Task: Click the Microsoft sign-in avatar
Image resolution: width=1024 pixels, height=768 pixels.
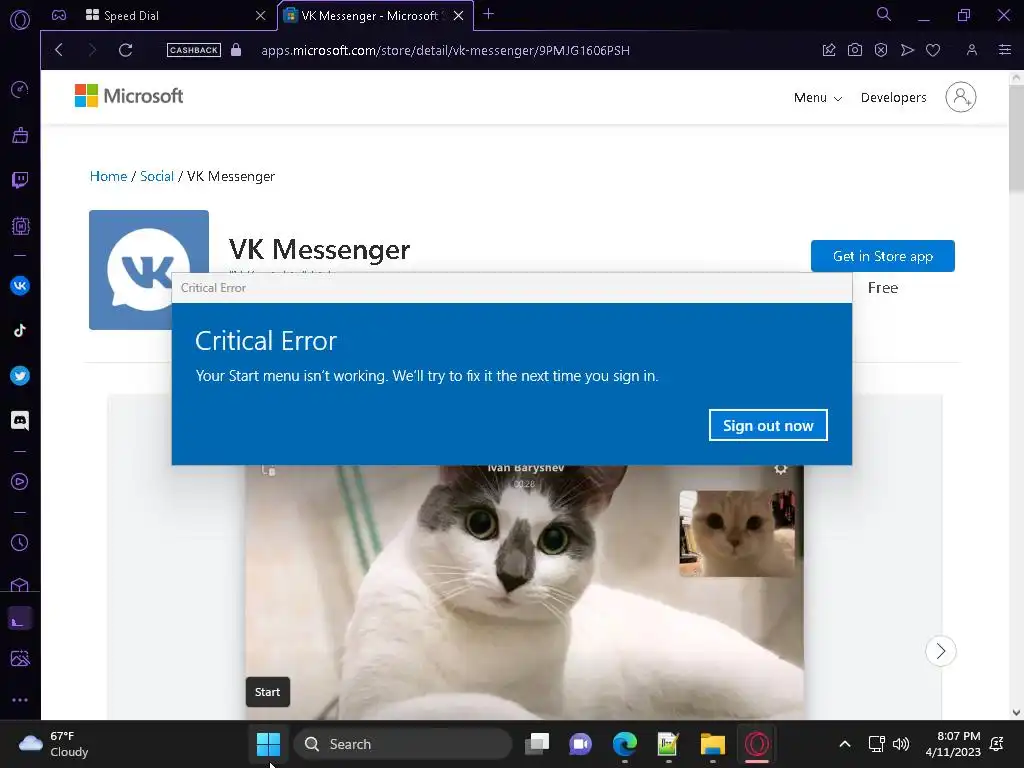Action: click(x=961, y=97)
